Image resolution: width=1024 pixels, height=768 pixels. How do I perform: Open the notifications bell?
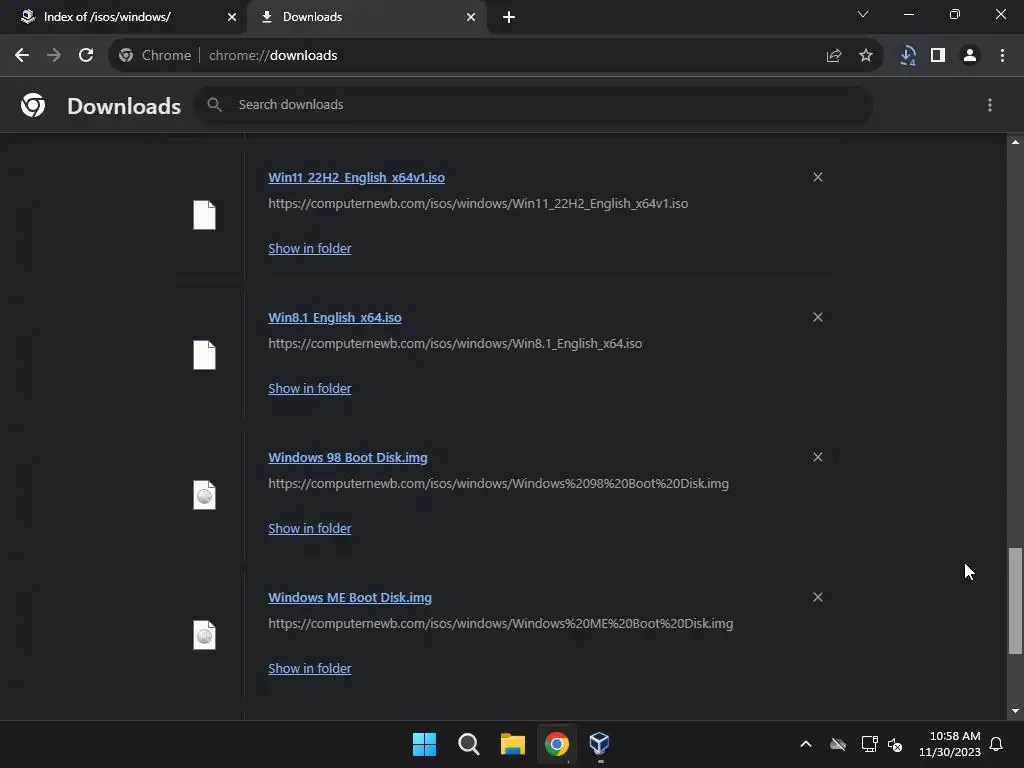996,744
